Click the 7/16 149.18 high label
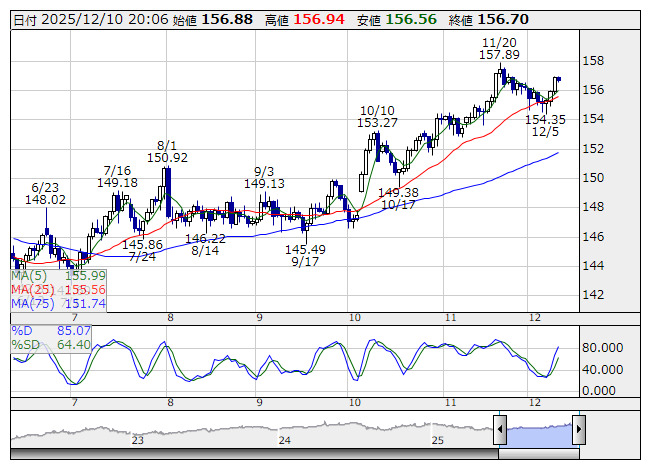 (117, 177)
